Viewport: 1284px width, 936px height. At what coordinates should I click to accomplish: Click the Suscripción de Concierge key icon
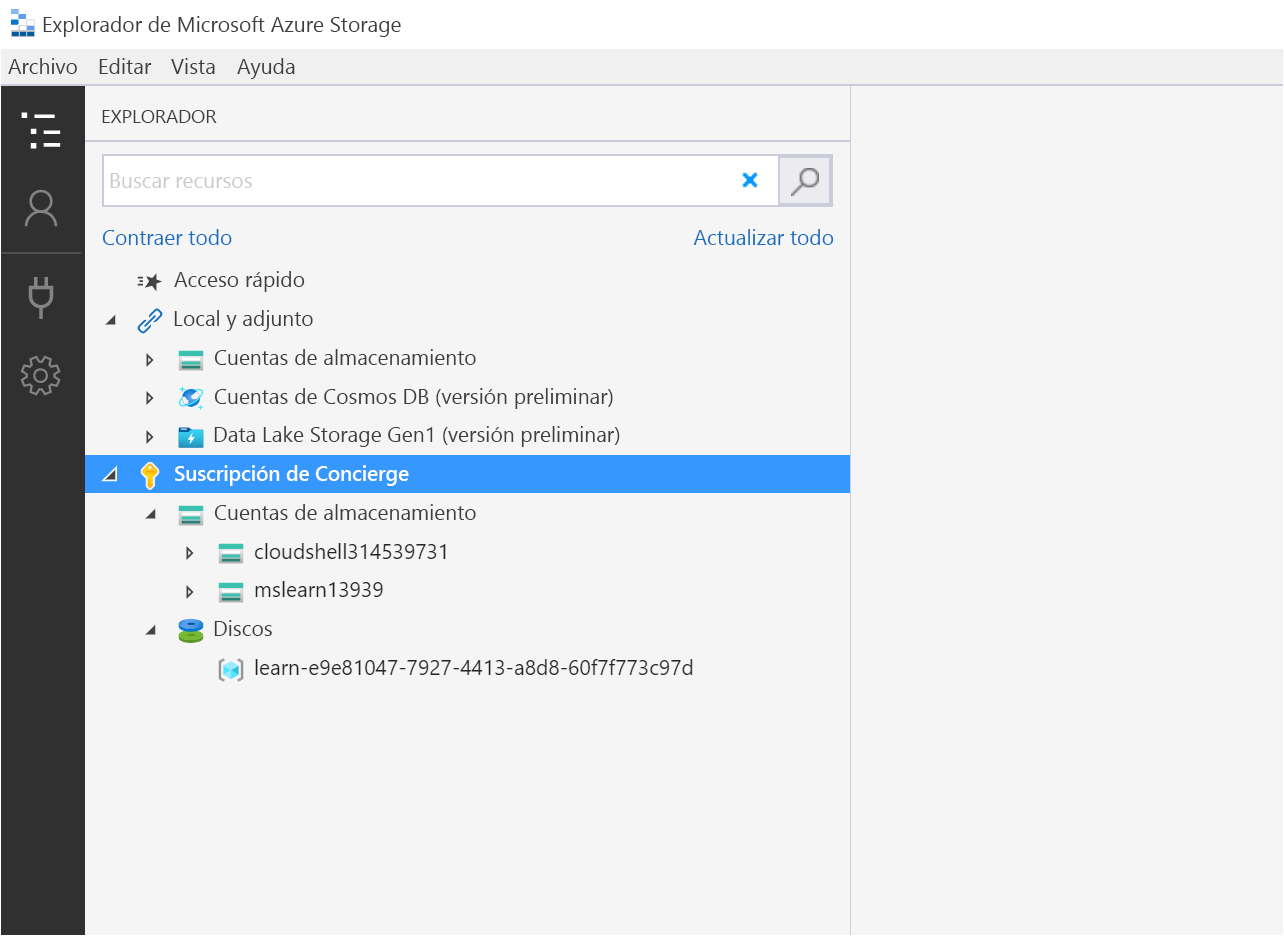coord(150,475)
